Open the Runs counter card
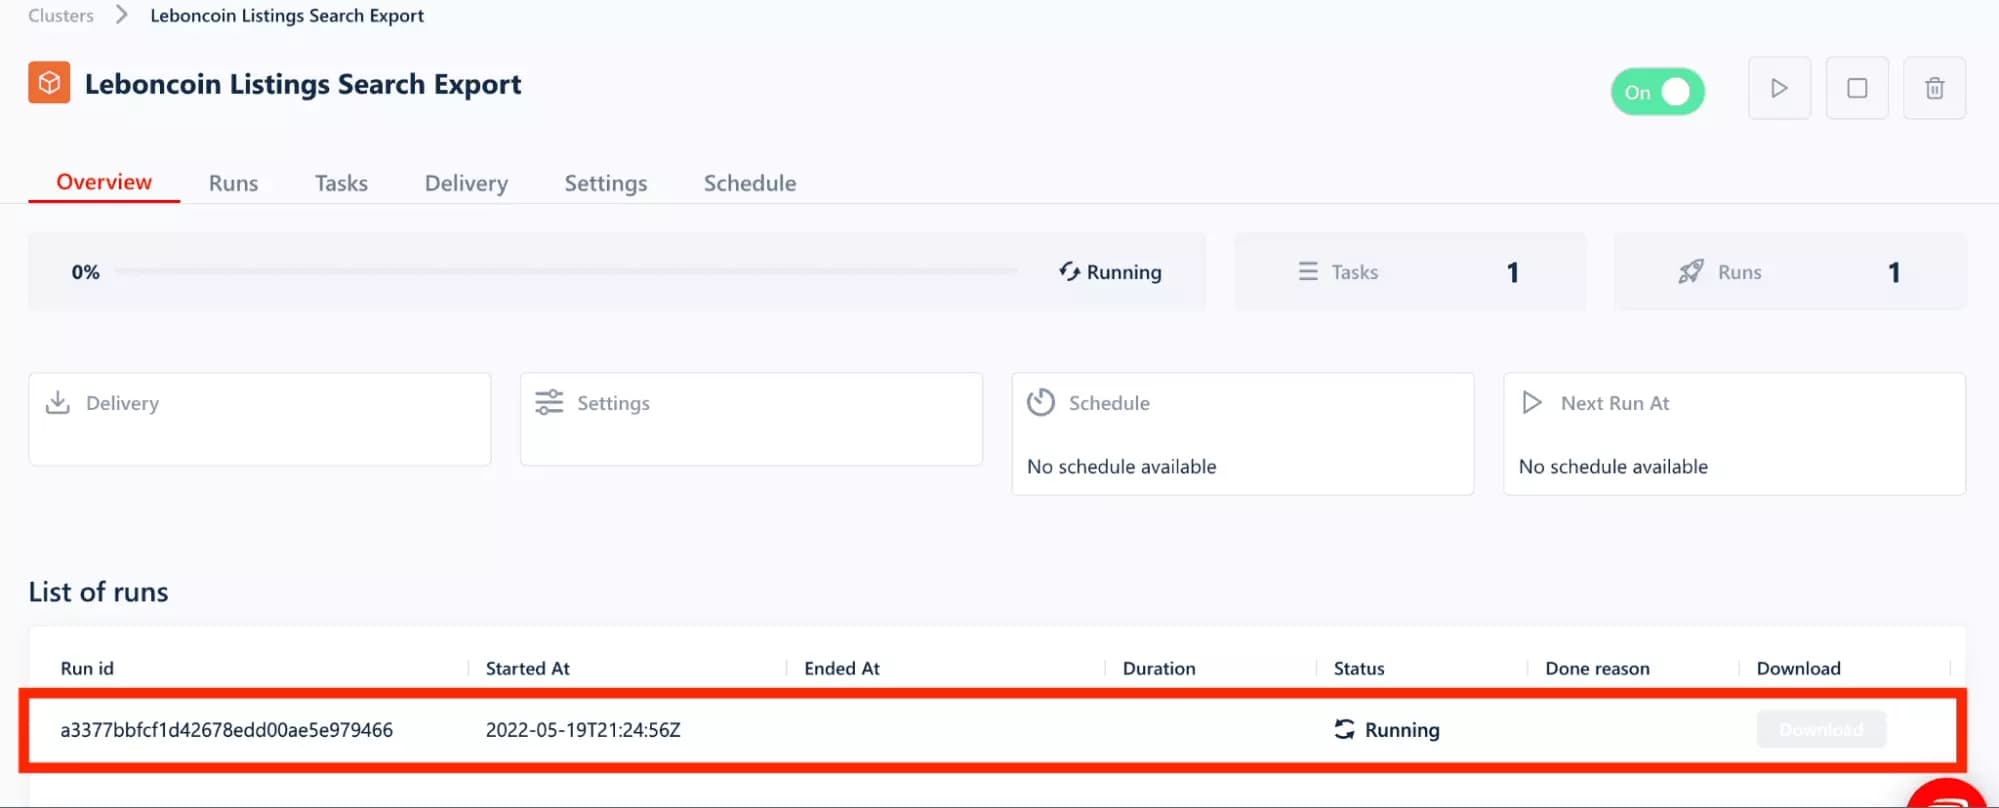 [x=1789, y=271]
